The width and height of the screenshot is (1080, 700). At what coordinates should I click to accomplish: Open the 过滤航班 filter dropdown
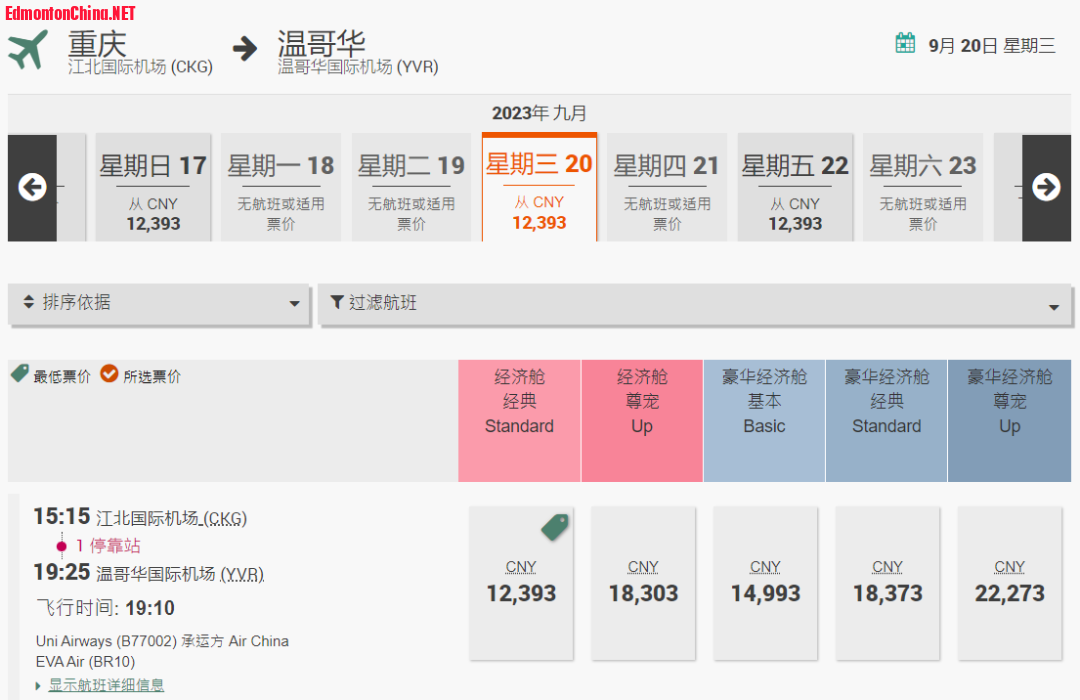694,304
